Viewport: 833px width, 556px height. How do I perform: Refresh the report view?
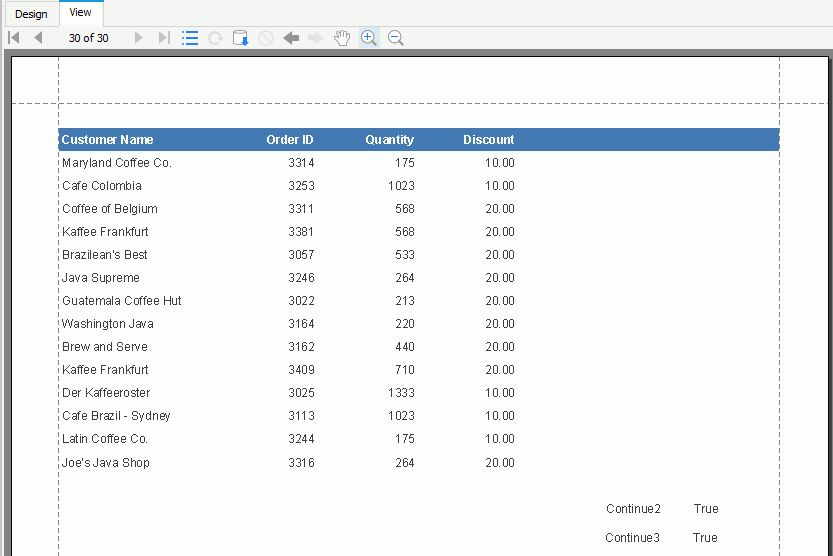click(215, 38)
